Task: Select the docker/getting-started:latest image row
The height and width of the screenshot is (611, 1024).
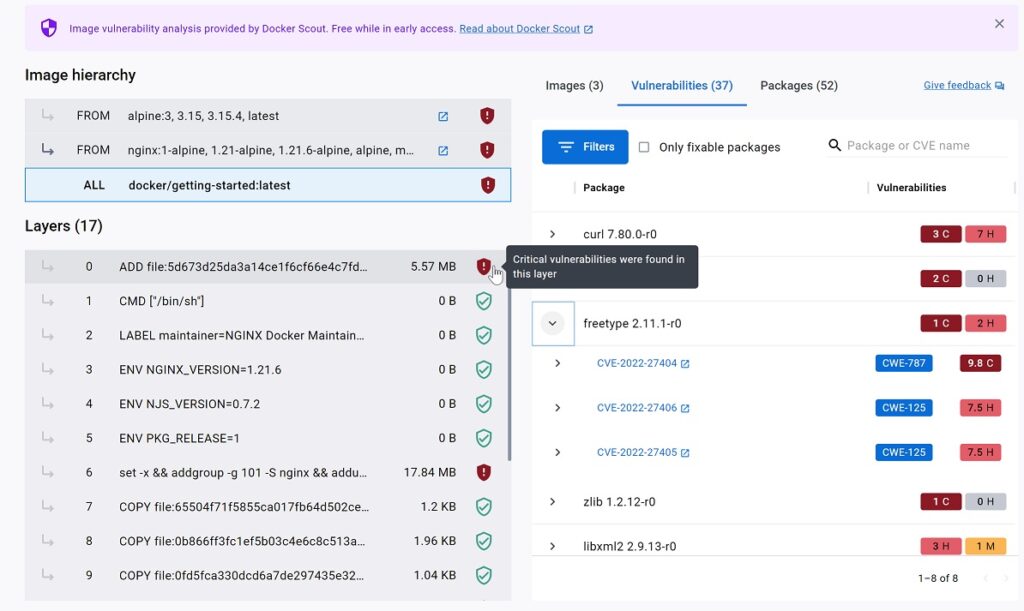Action: pyautogui.click(x=268, y=185)
